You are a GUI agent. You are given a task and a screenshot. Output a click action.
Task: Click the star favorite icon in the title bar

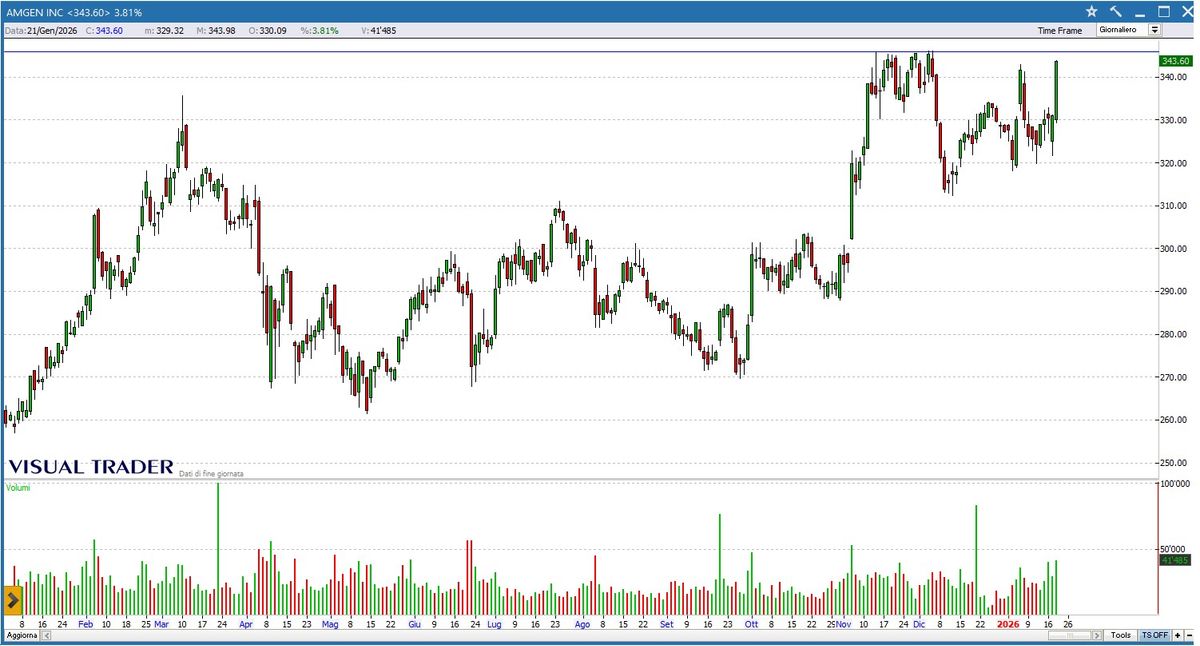click(1092, 11)
